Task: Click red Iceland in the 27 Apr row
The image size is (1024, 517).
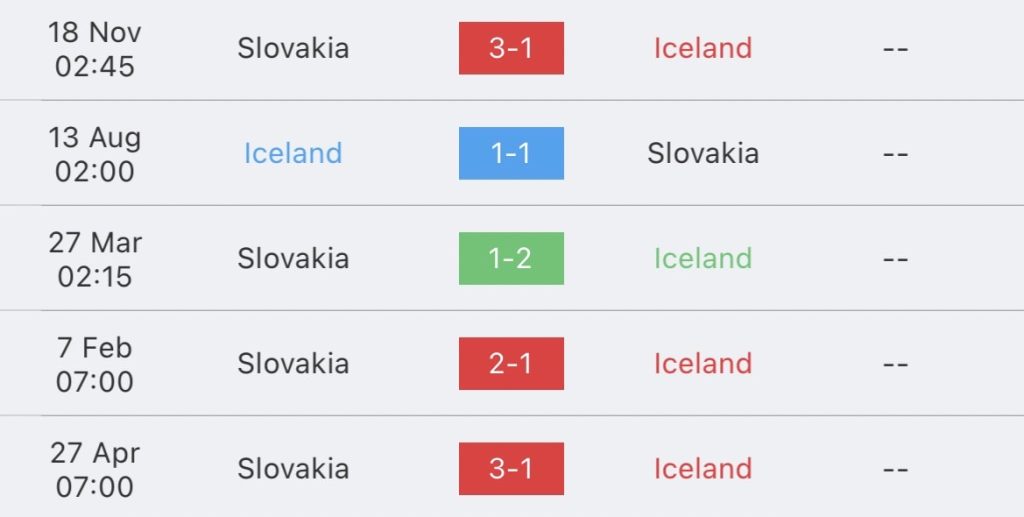Action: click(x=702, y=468)
